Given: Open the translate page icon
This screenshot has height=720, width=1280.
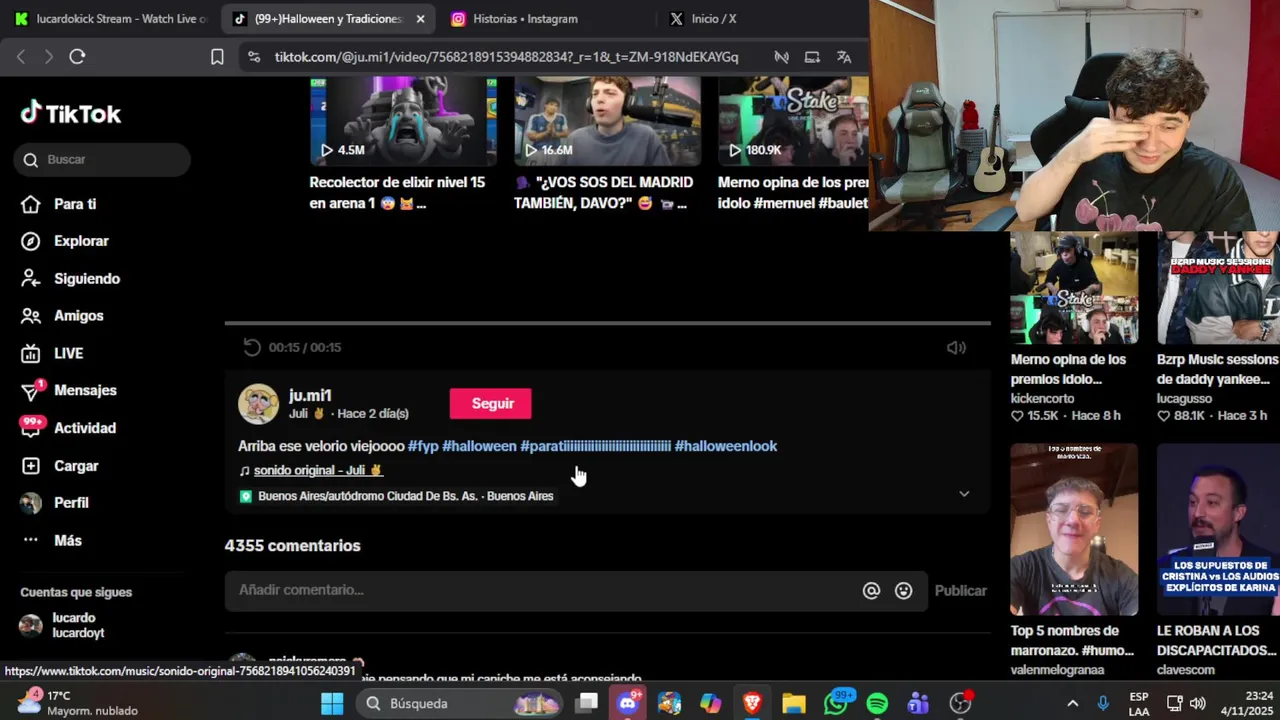Looking at the screenshot, I should pyautogui.click(x=844, y=57).
